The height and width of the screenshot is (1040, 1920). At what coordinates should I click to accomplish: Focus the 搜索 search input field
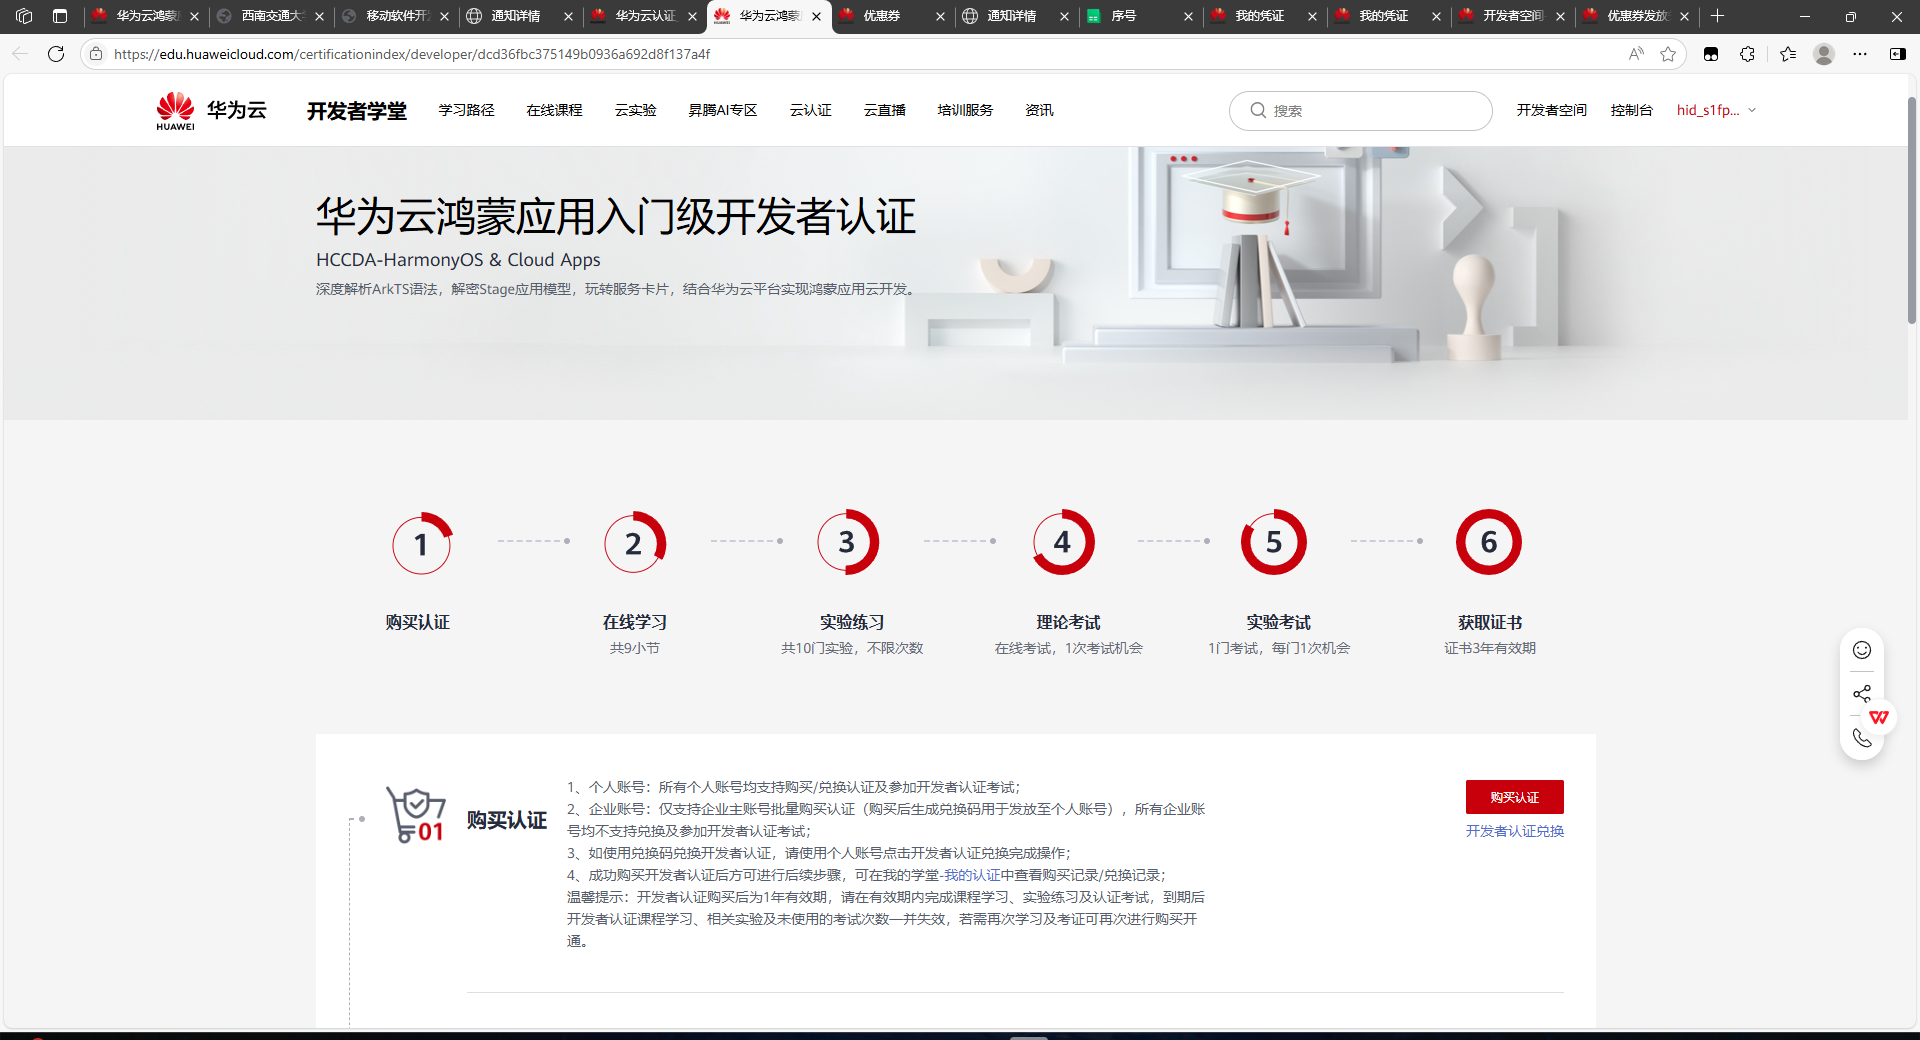(x=1360, y=110)
